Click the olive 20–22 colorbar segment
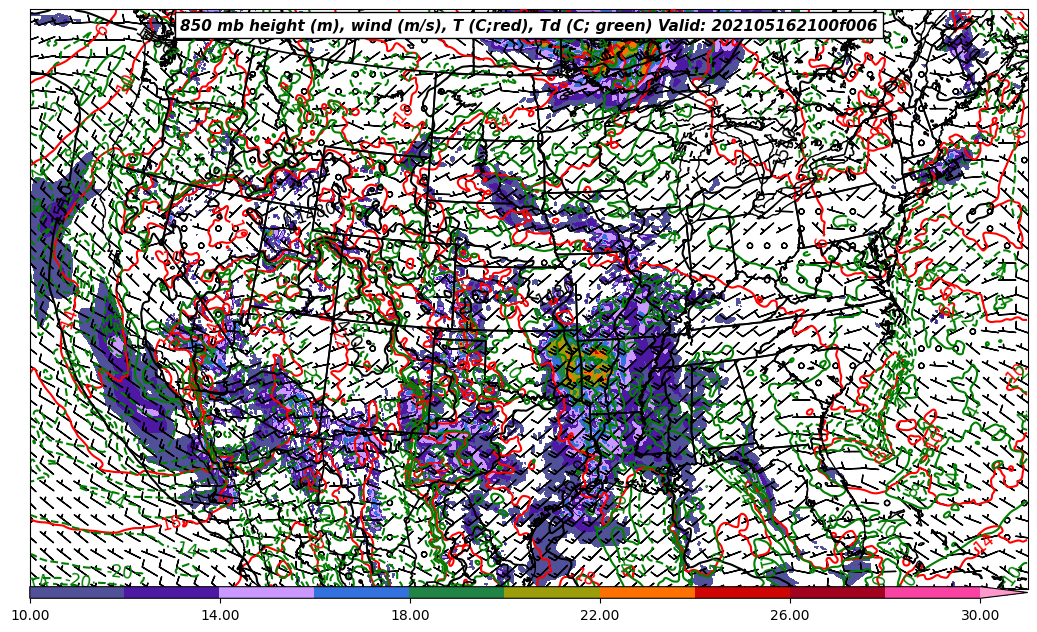1037x632 pixels. click(x=552, y=592)
